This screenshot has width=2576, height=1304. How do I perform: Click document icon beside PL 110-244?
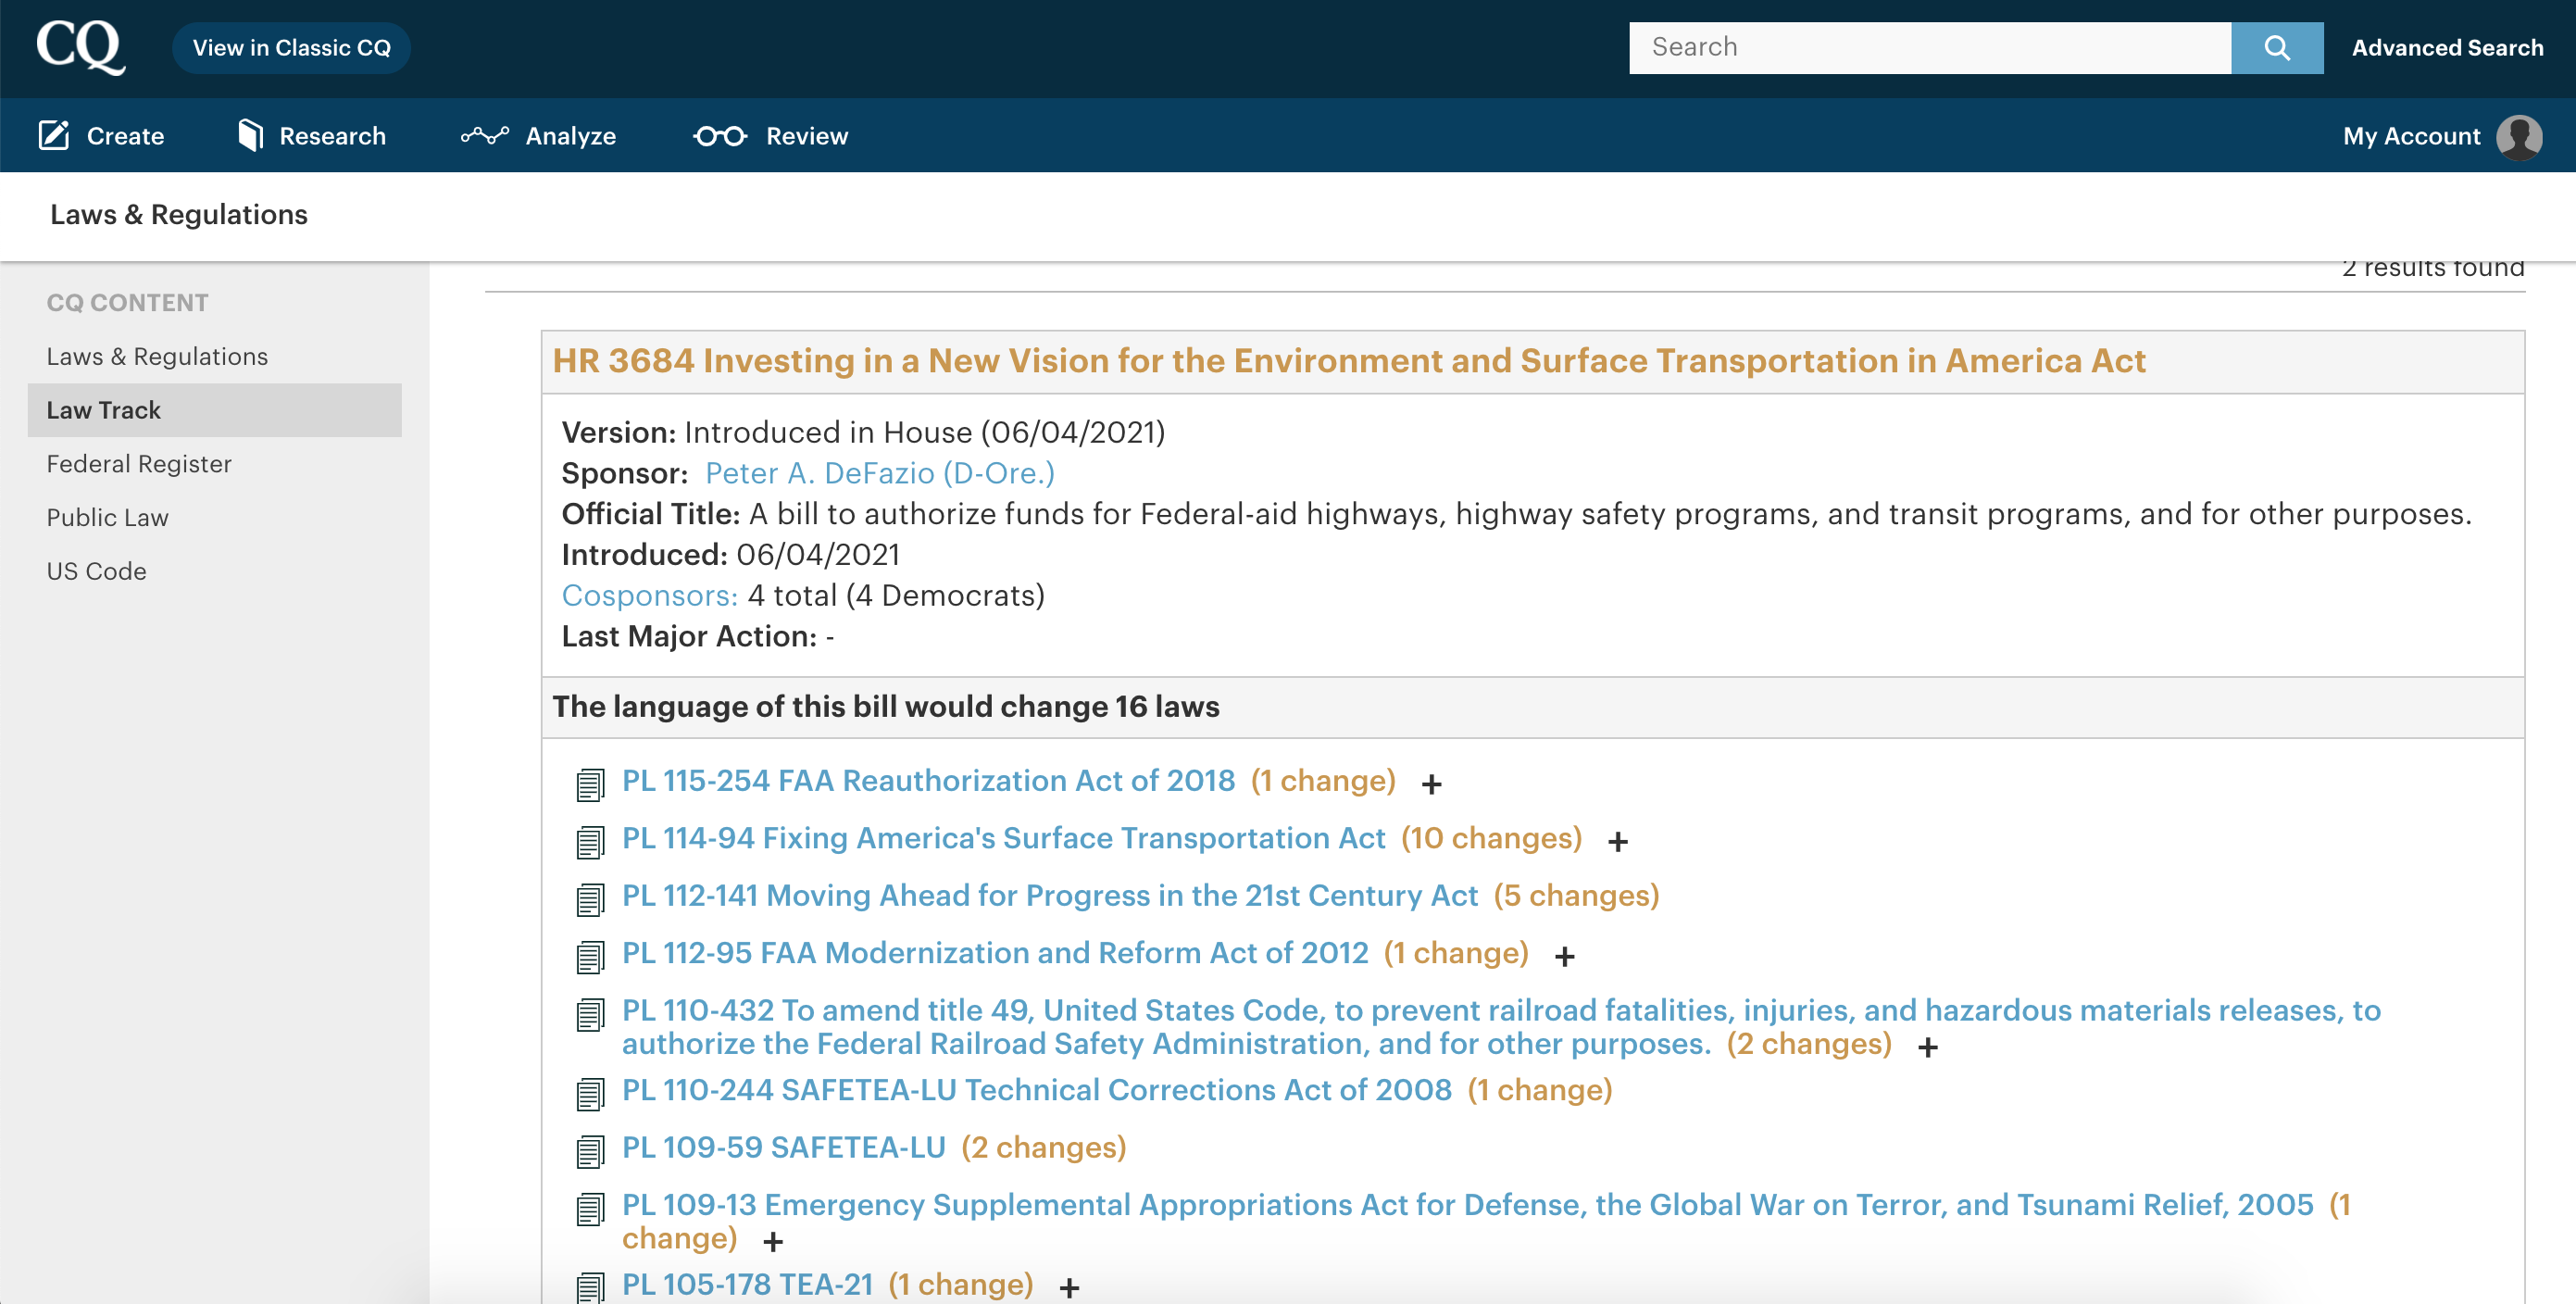pos(590,1094)
